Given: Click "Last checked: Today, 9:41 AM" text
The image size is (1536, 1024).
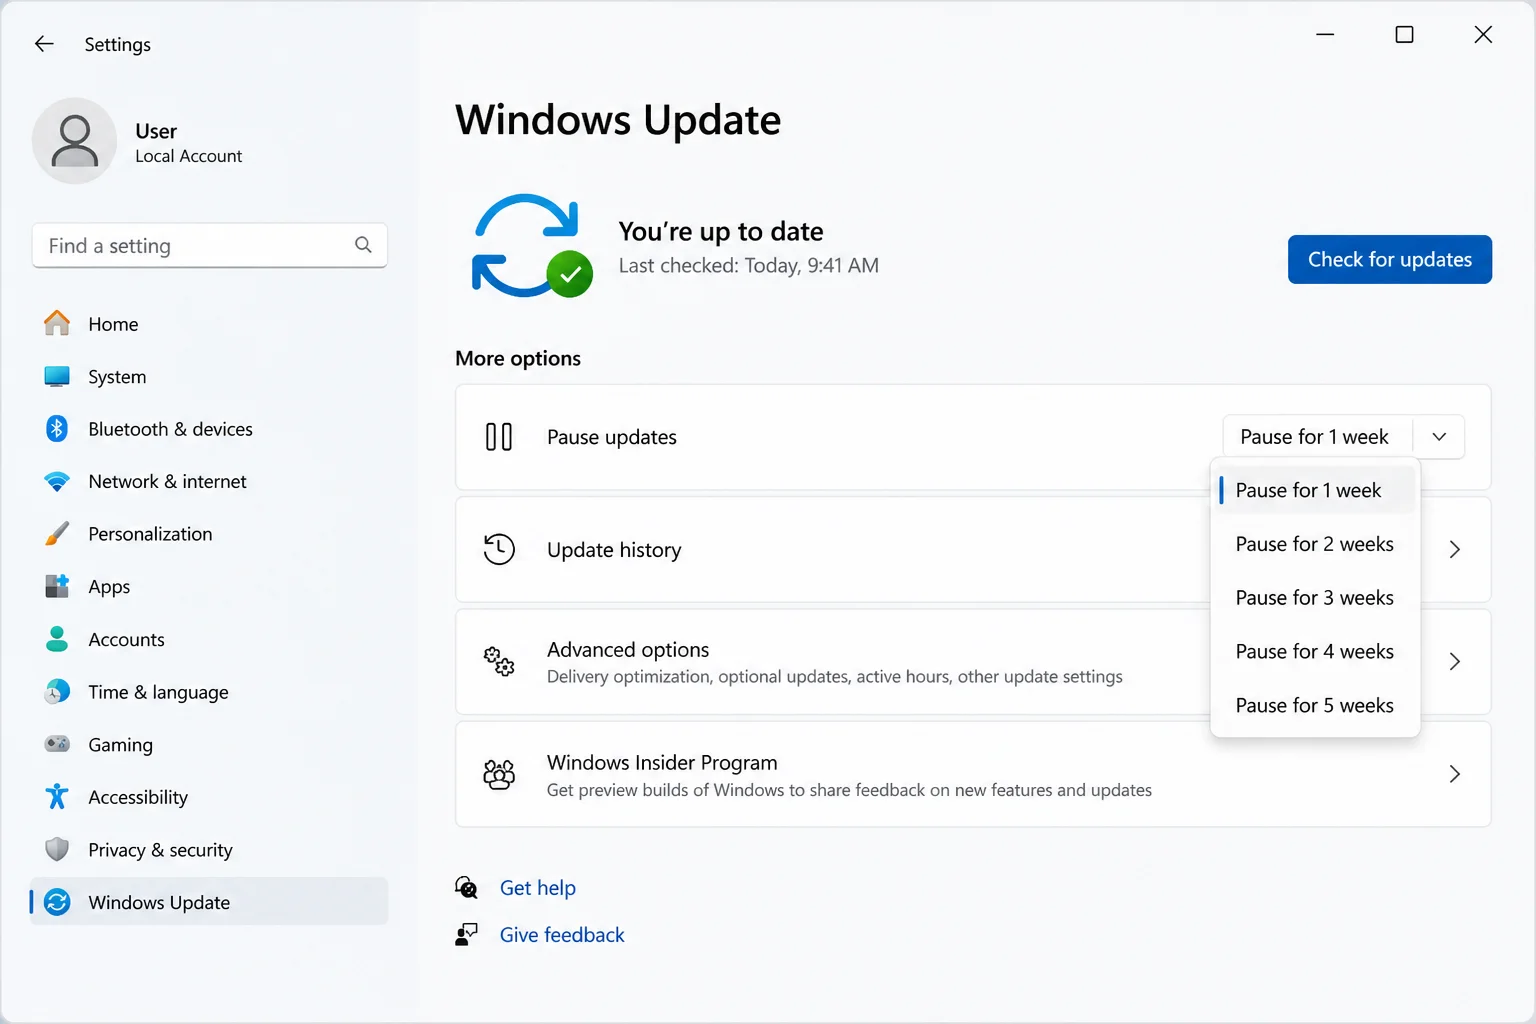Looking at the screenshot, I should 748,265.
